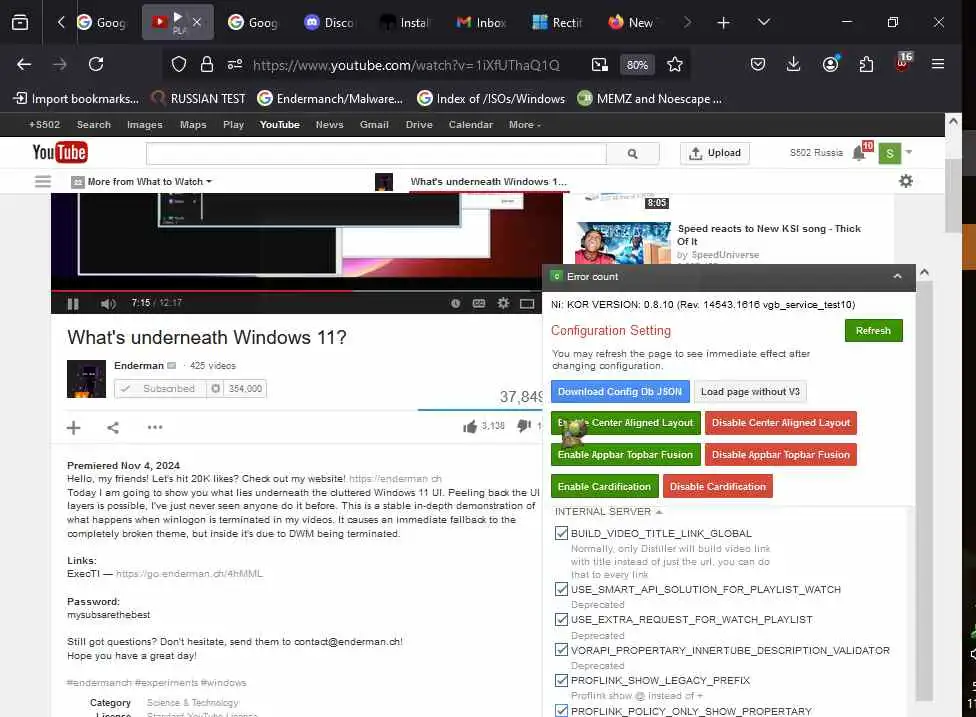Image resolution: width=976 pixels, height=717 pixels.
Task: Click the Save to Pocket icon
Action: (758, 64)
